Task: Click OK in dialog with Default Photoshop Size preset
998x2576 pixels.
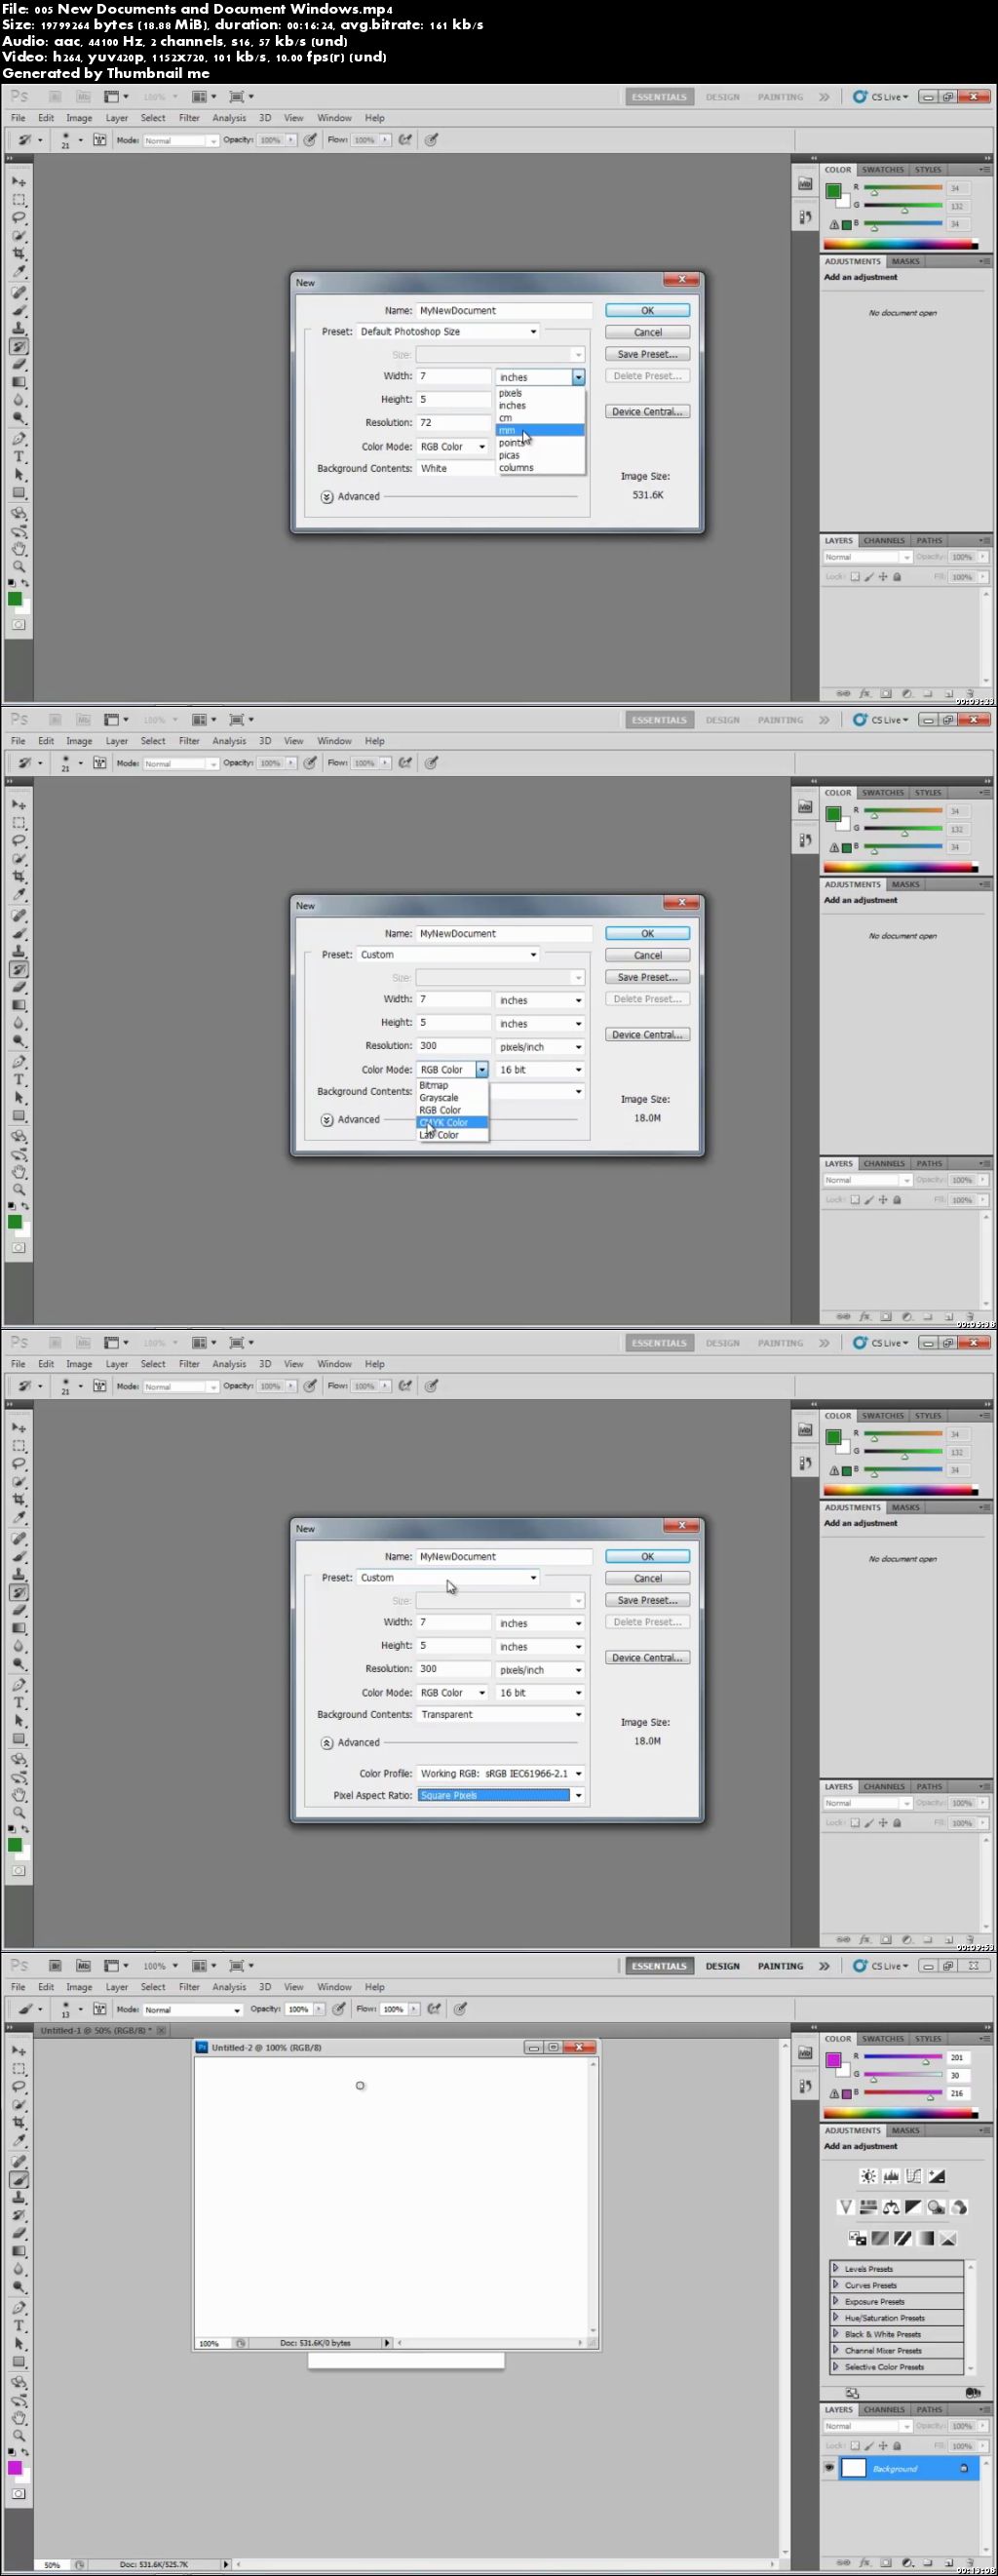Action: point(647,311)
